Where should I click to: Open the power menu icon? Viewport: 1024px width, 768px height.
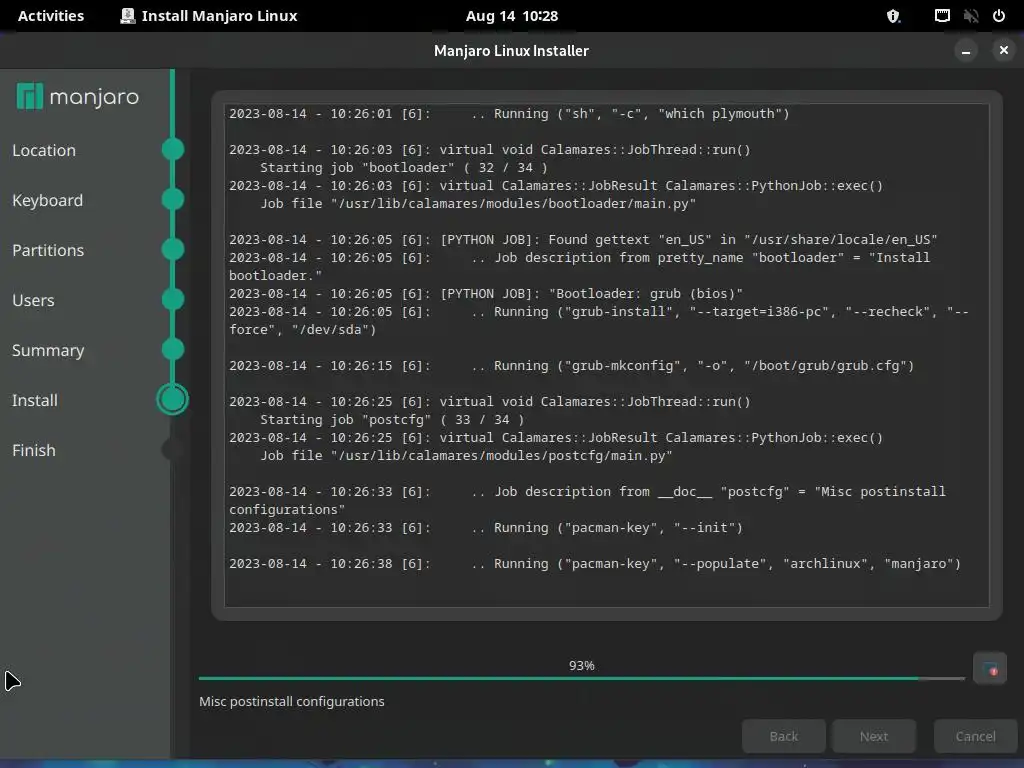click(x=999, y=16)
